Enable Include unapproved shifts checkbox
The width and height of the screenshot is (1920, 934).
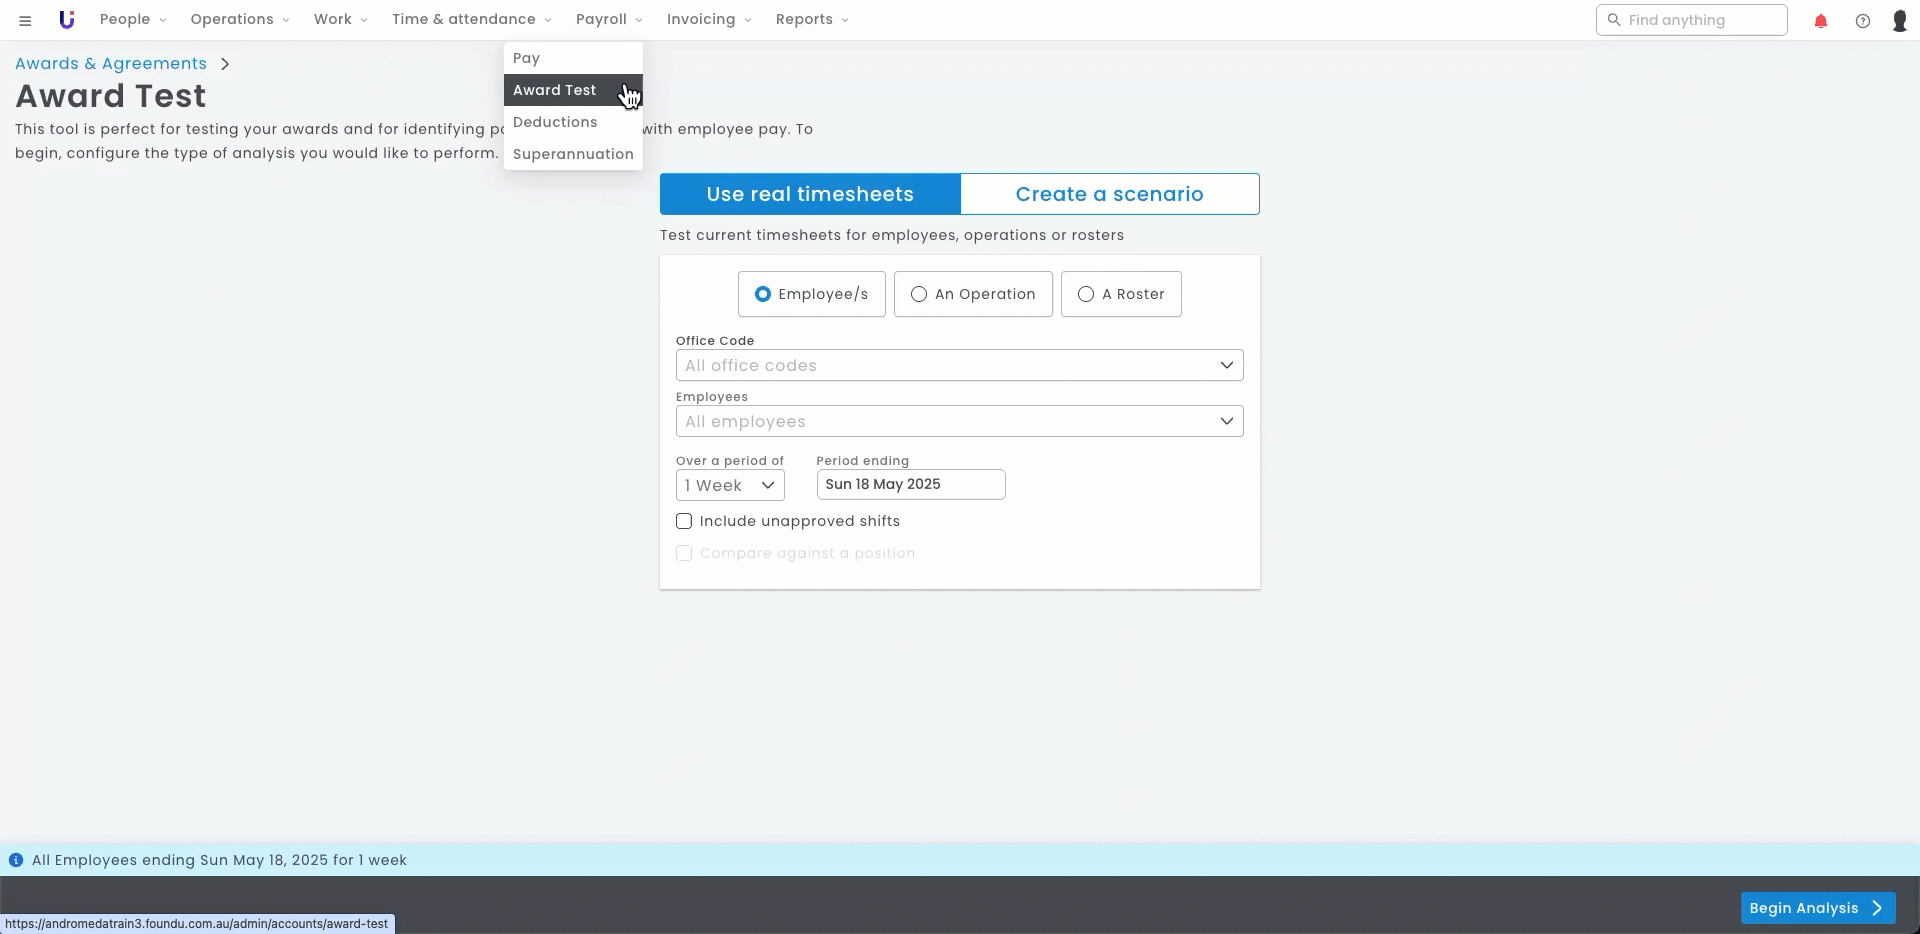click(x=684, y=521)
